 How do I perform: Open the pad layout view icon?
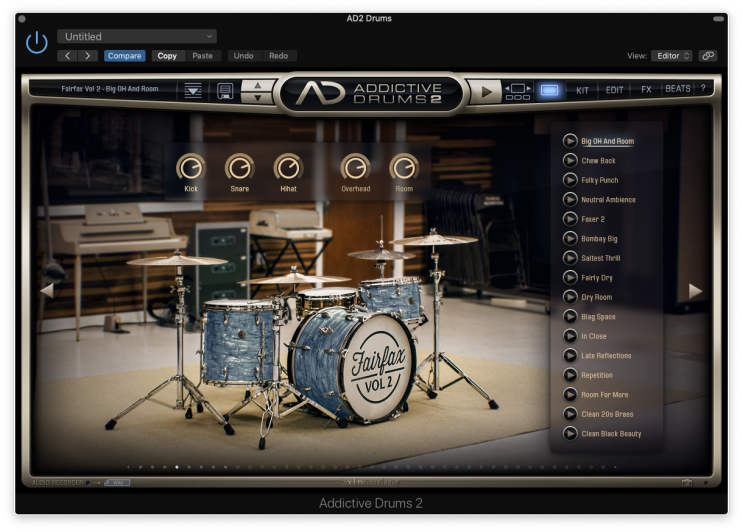tap(517, 91)
